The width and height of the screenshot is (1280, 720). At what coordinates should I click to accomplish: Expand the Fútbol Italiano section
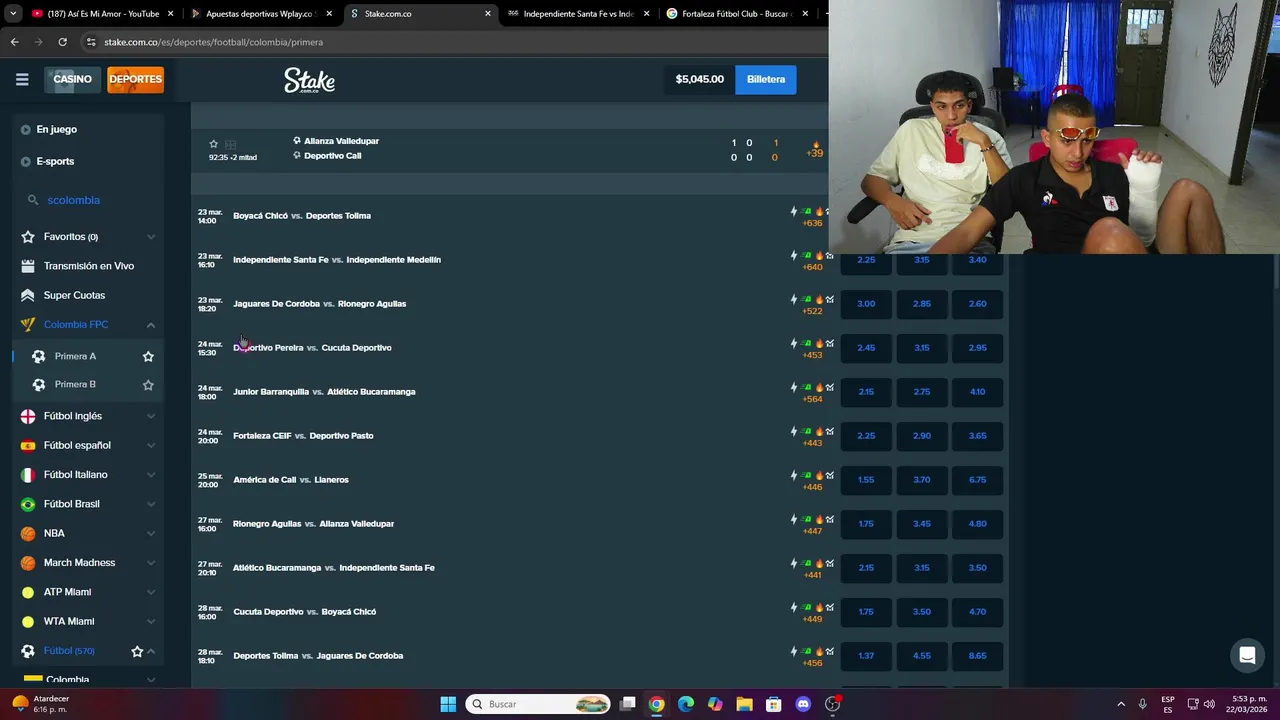(151, 475)
